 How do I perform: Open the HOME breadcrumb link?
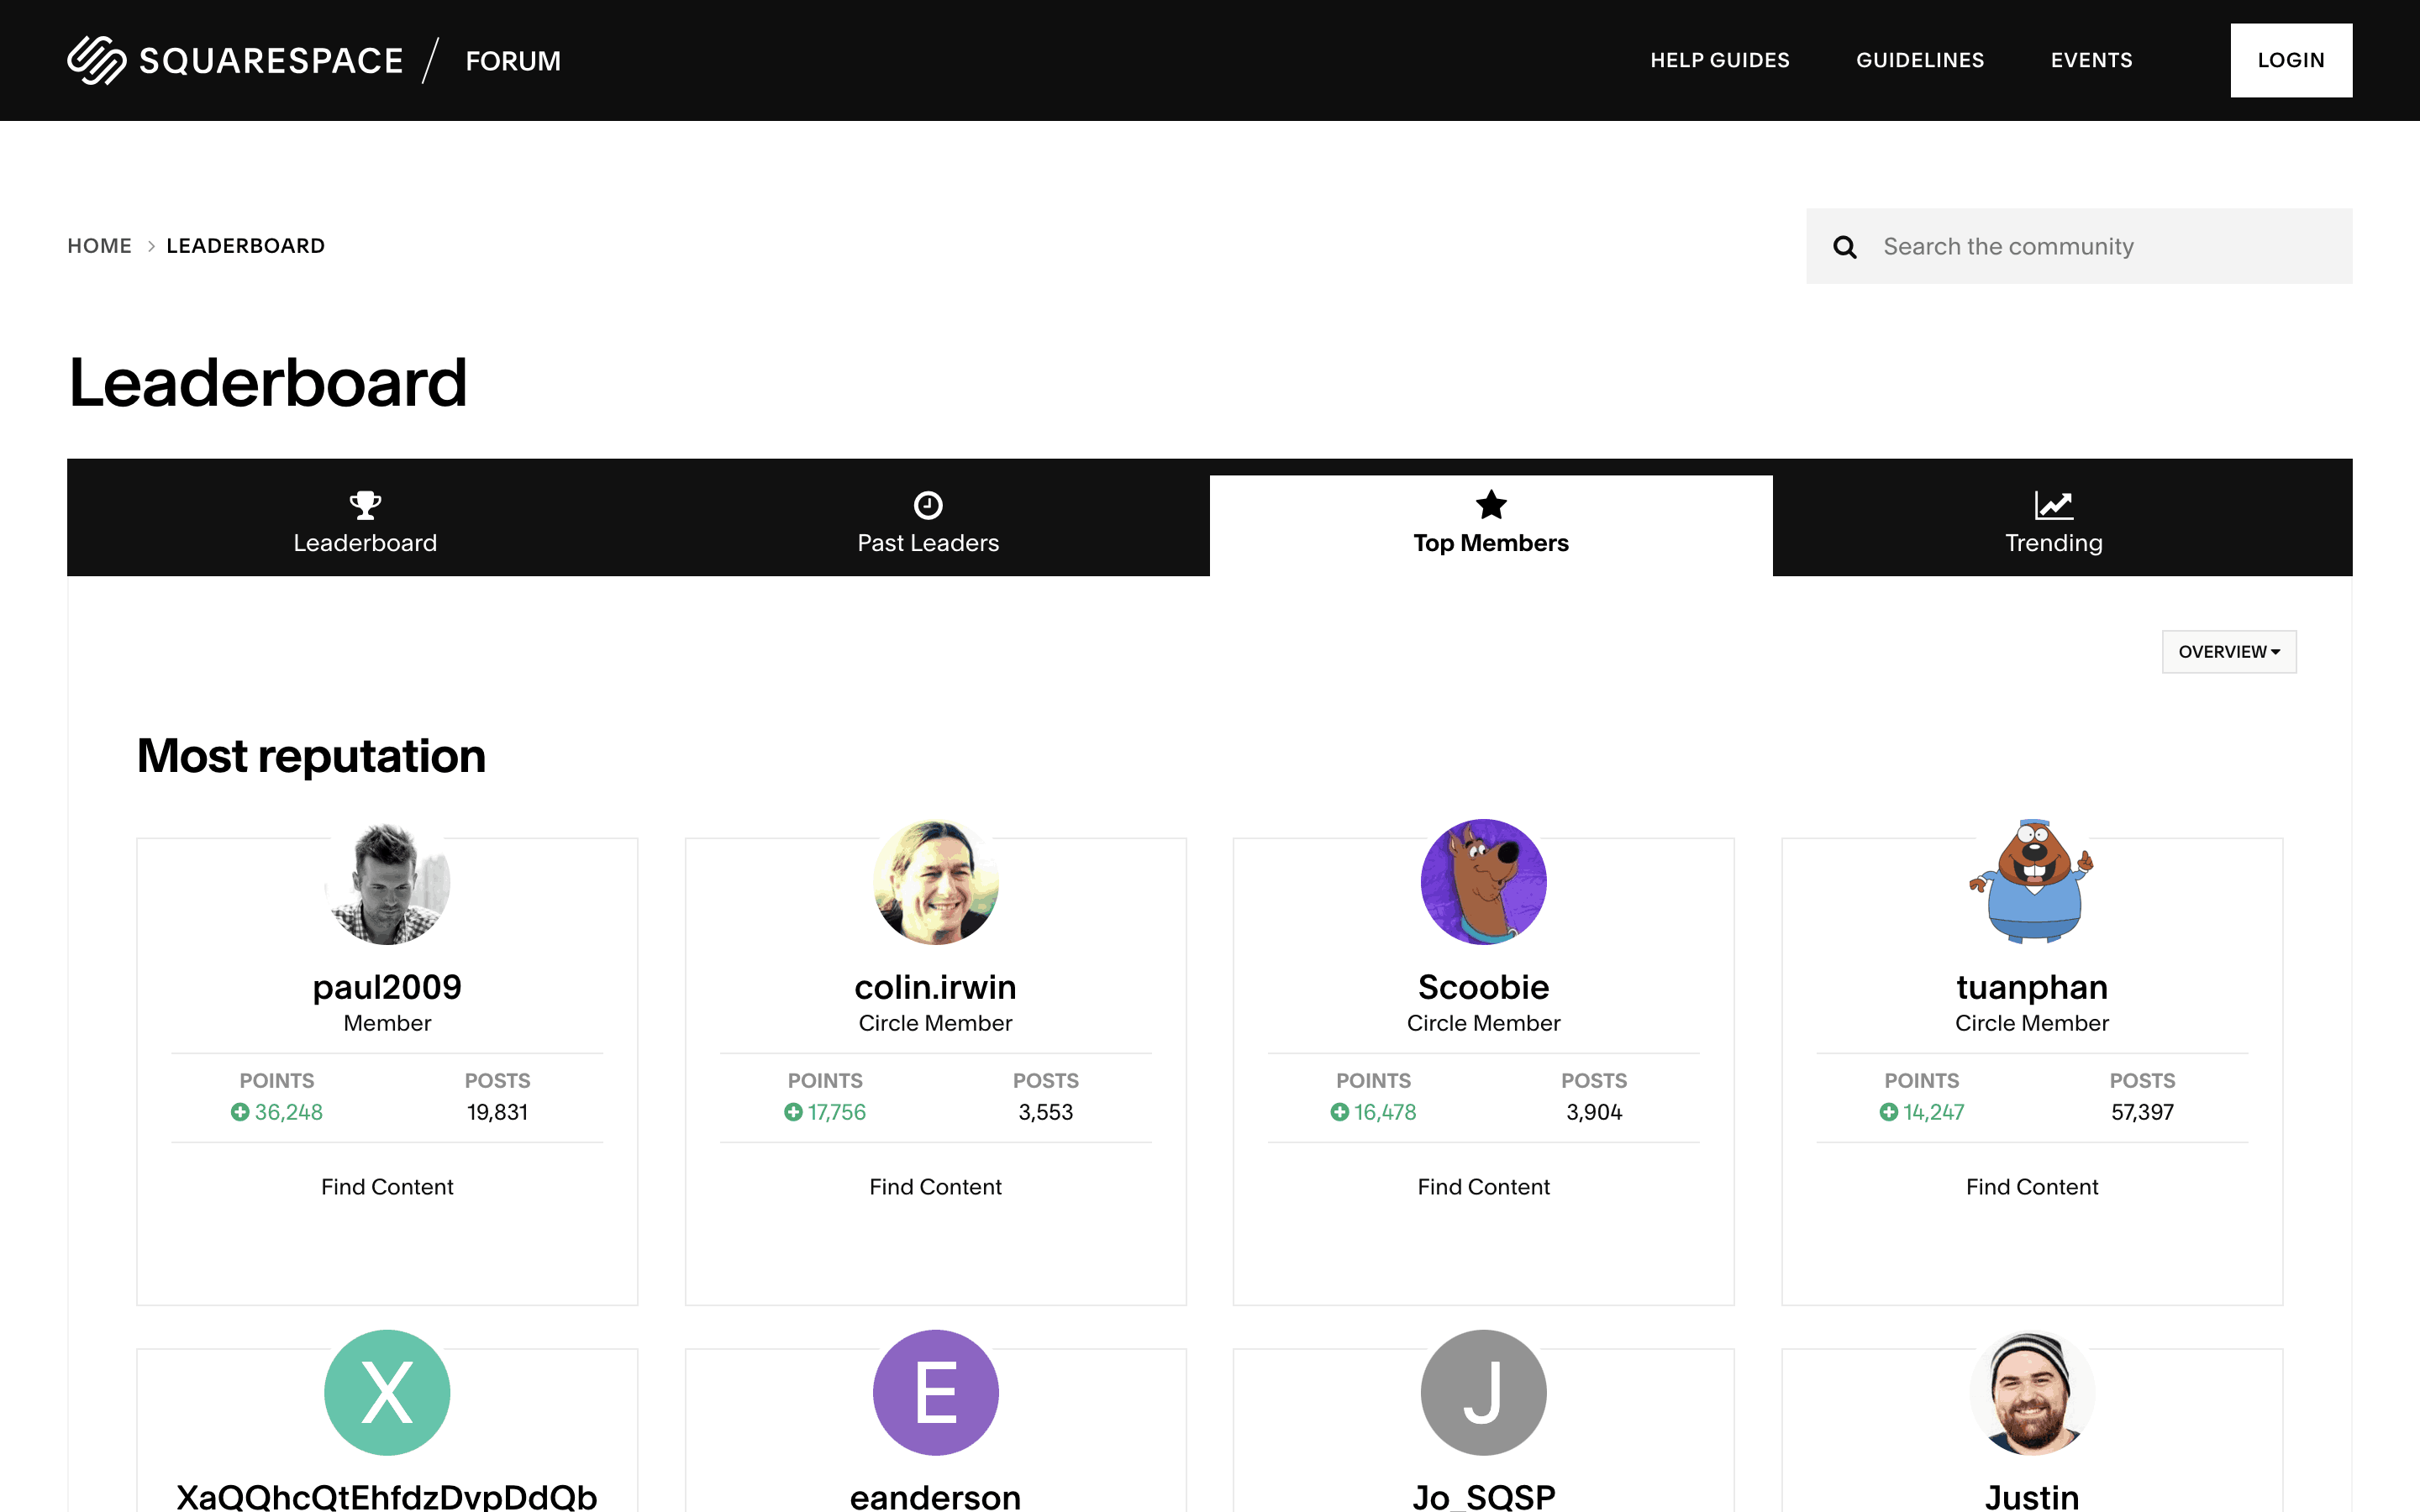[99, 246]
